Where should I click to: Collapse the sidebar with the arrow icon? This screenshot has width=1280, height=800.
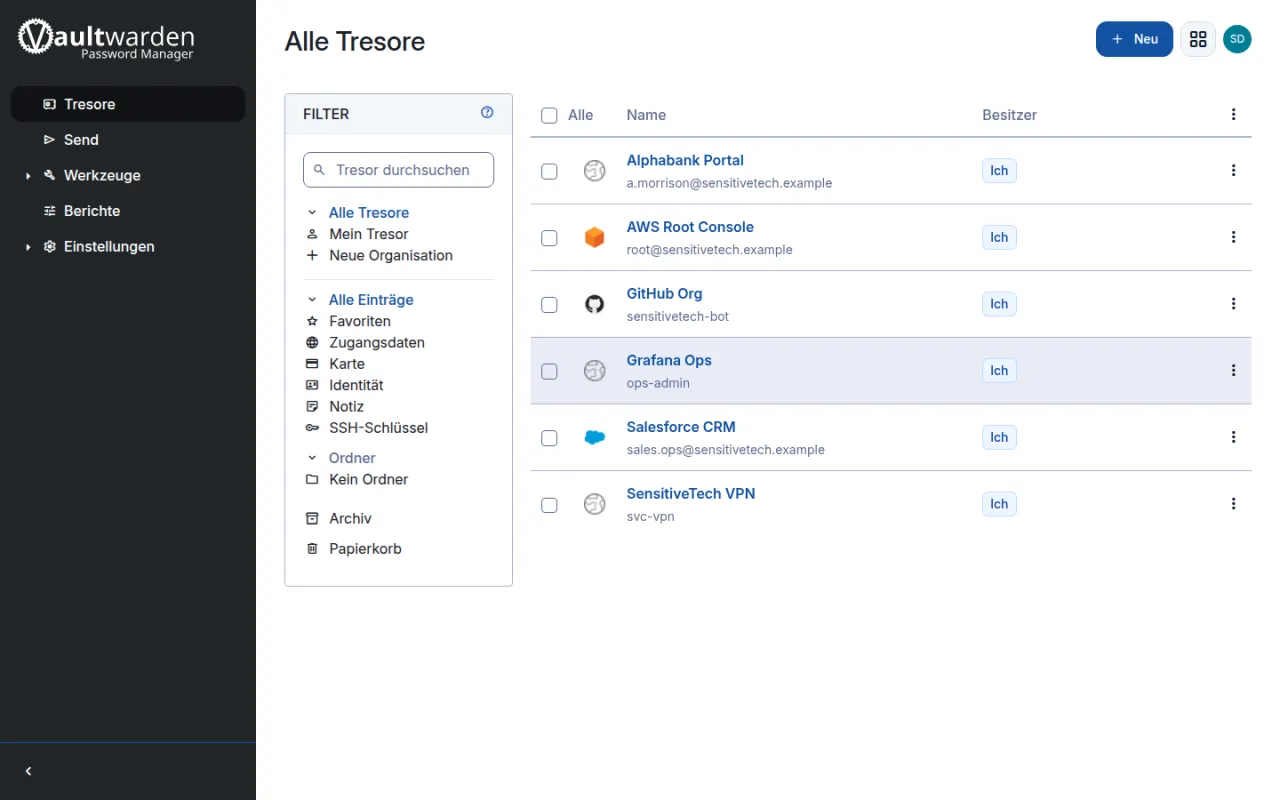click(28, 771)
